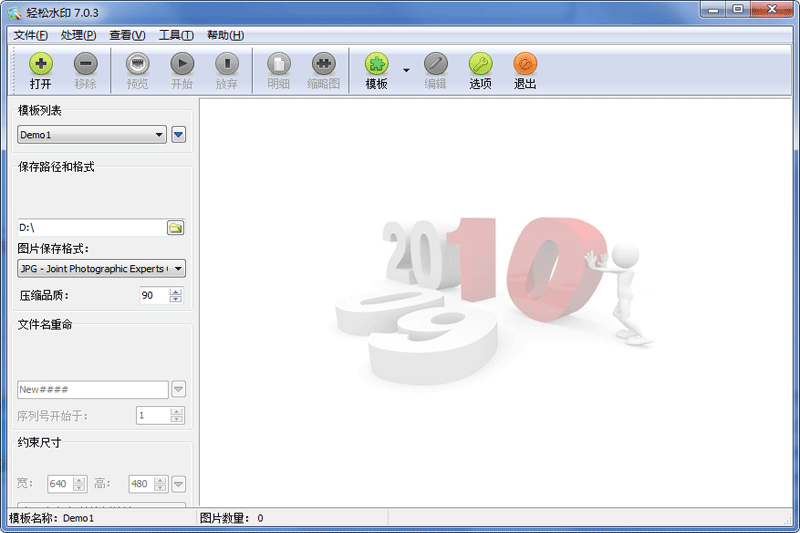Viewport: 800px width, 533px height.
Task: Open the 帮助(H) menu
Action: pos(225,35)
